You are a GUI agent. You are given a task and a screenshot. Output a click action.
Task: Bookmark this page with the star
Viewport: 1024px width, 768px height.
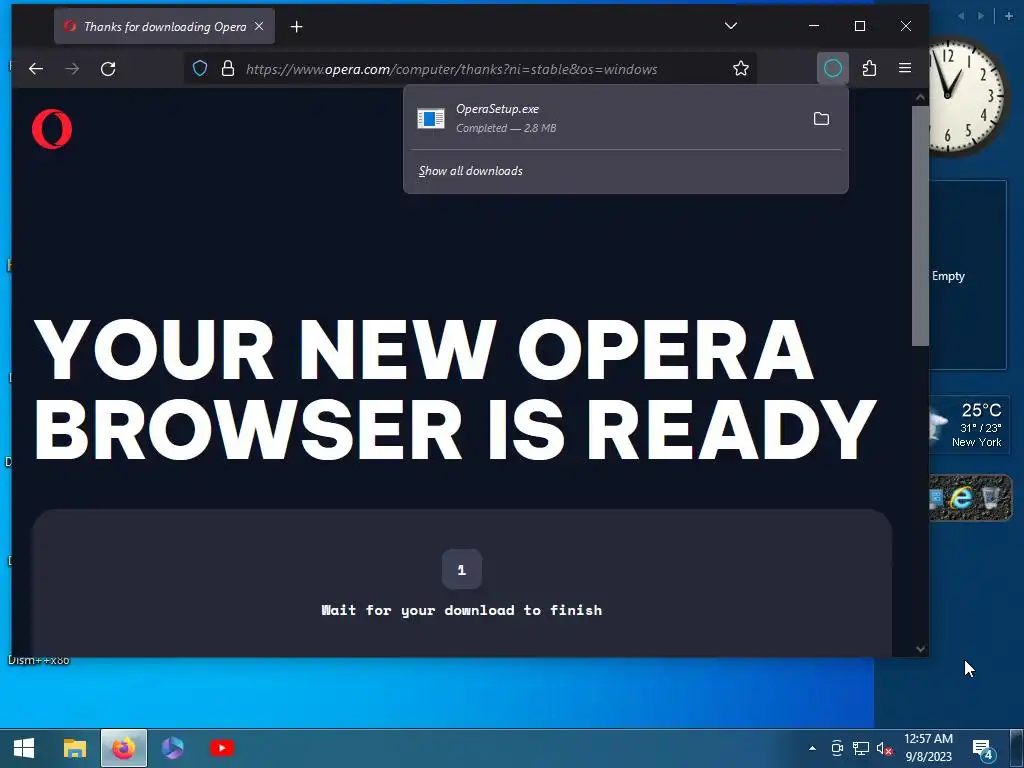(x=741, y=69)
